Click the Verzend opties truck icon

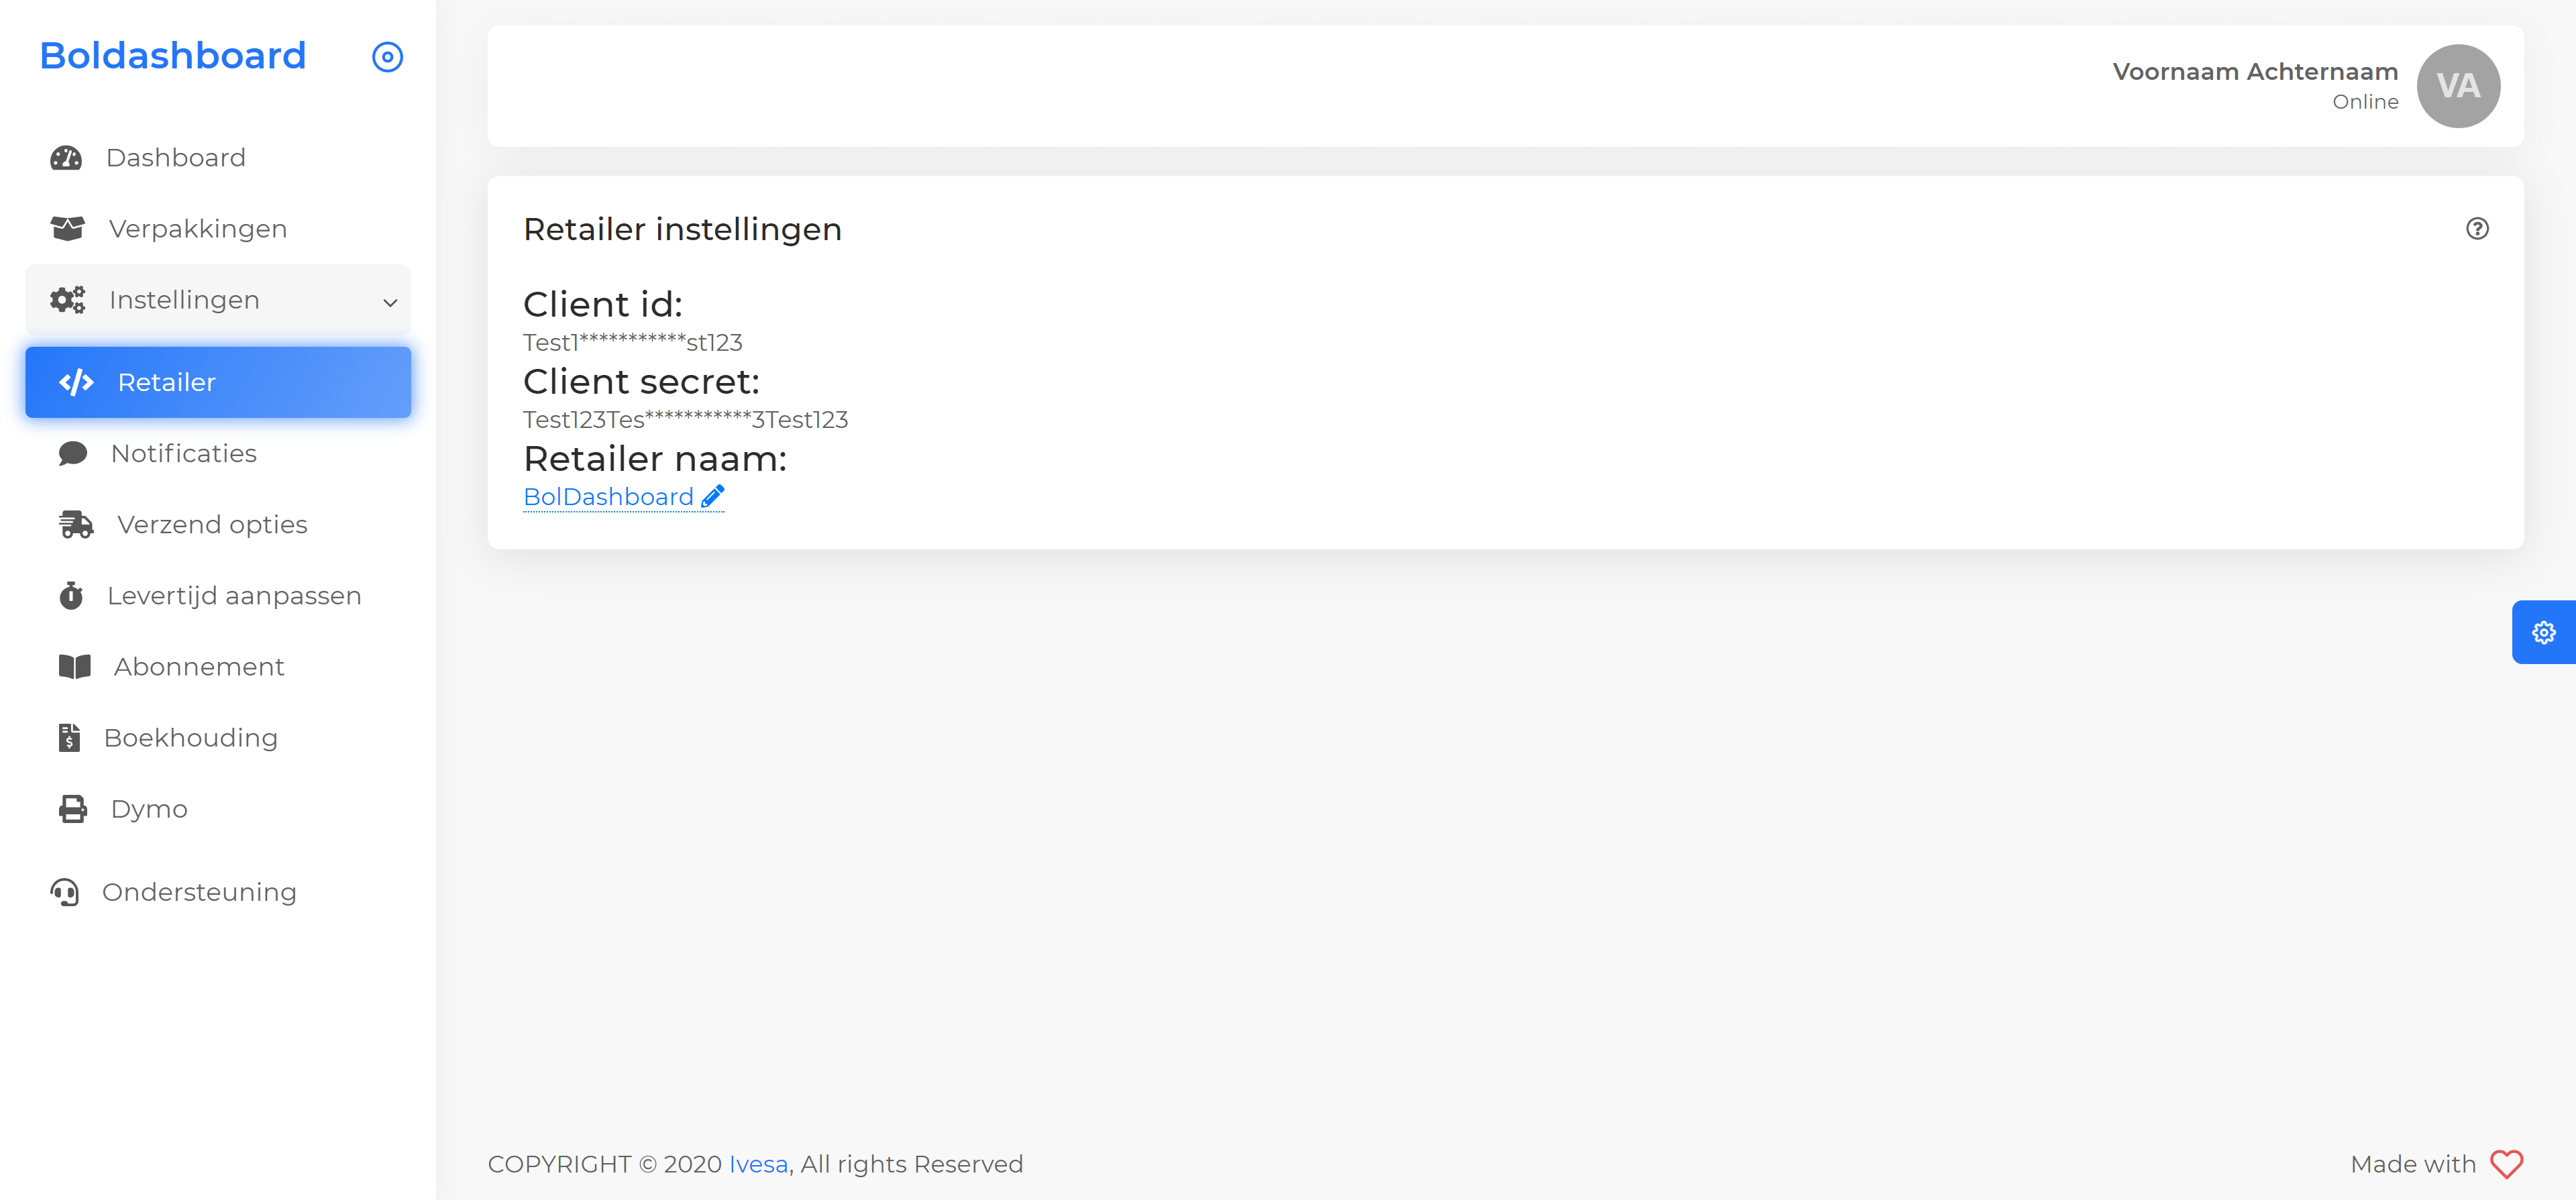click(x=75, y=525)
